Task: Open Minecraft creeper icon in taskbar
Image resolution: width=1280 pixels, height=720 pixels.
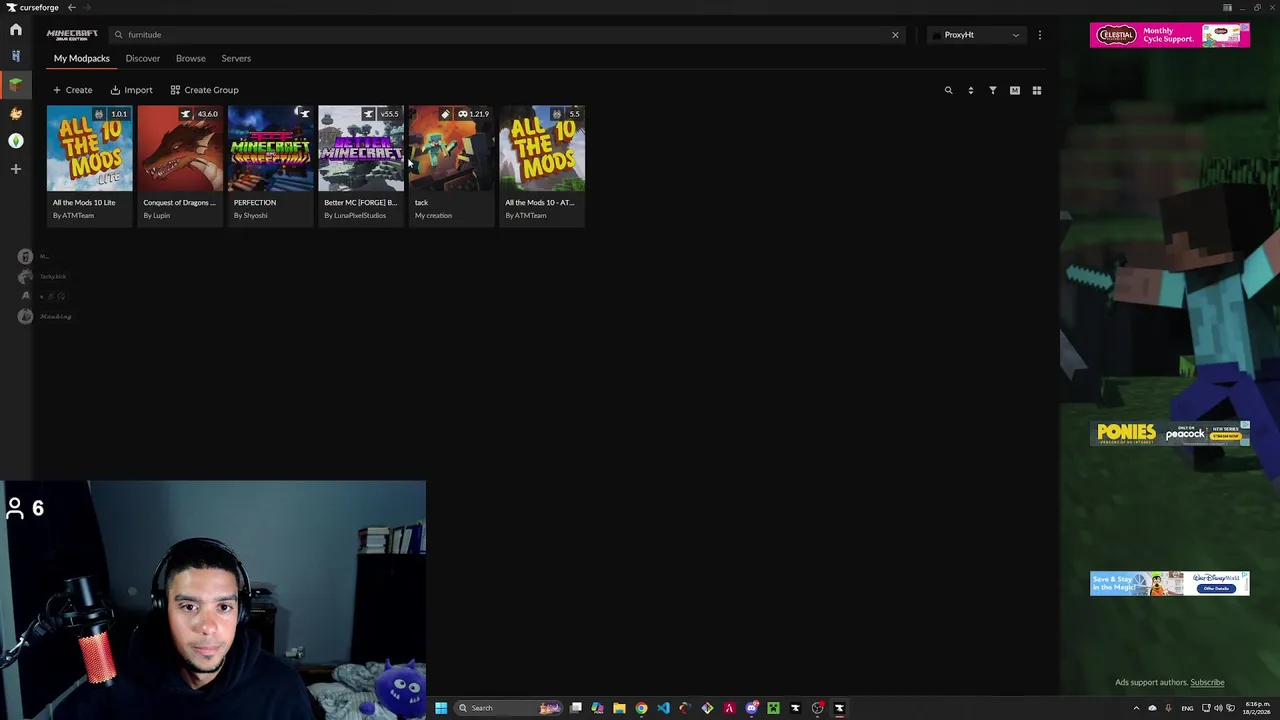Action: coord(773,708)
